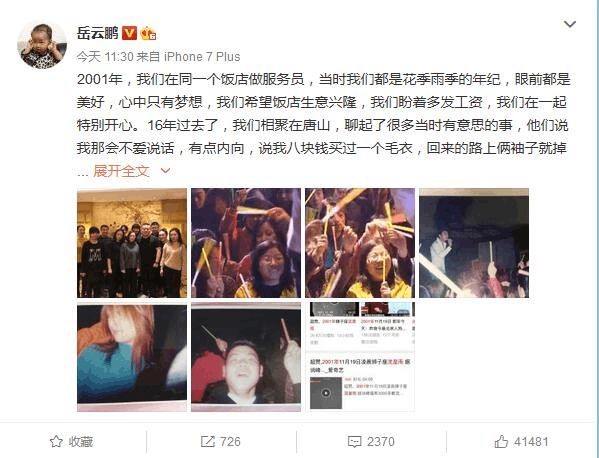Screen dimensions: 599x458
Task: Click the orange V verified badge
Action: click(130, 33)
